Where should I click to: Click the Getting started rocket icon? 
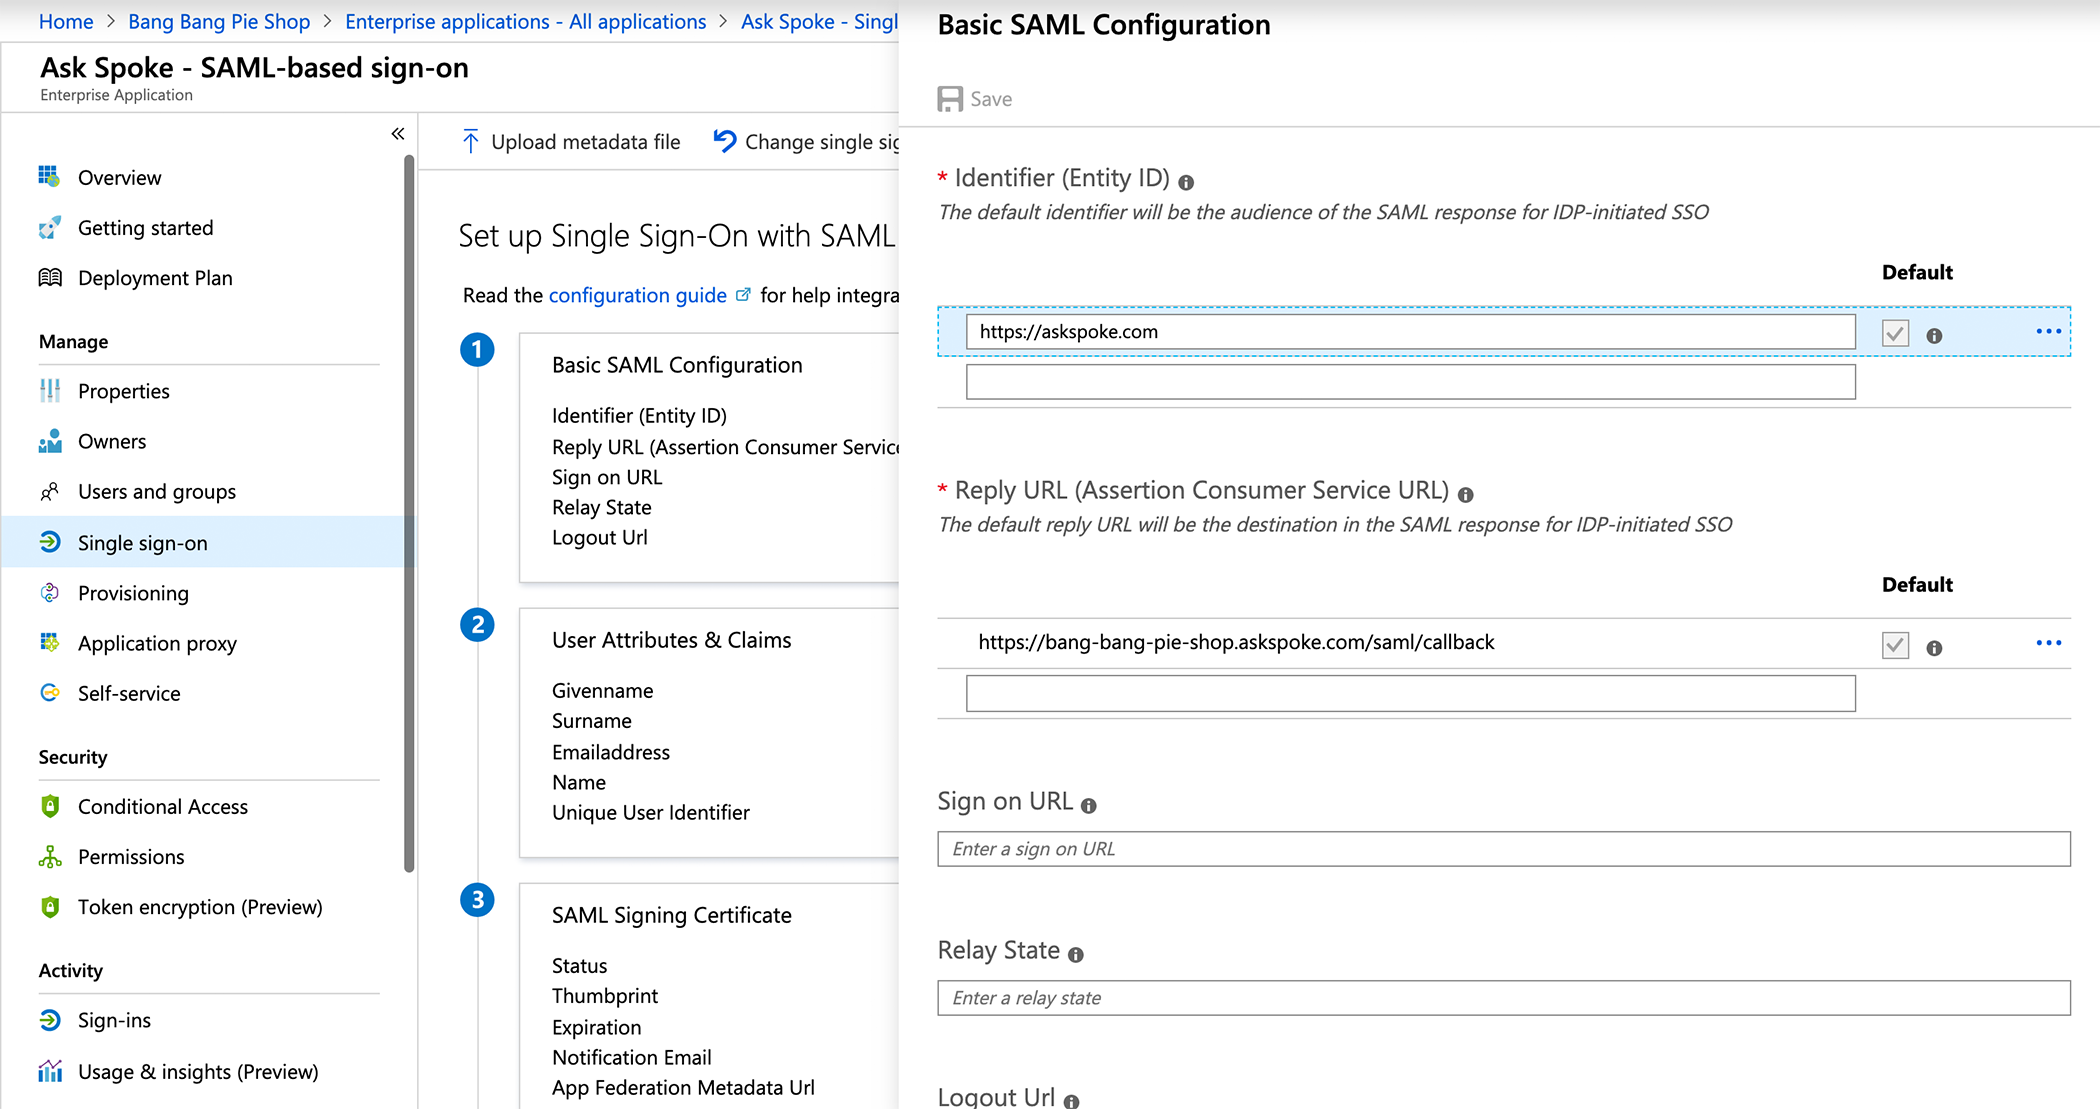49,228
